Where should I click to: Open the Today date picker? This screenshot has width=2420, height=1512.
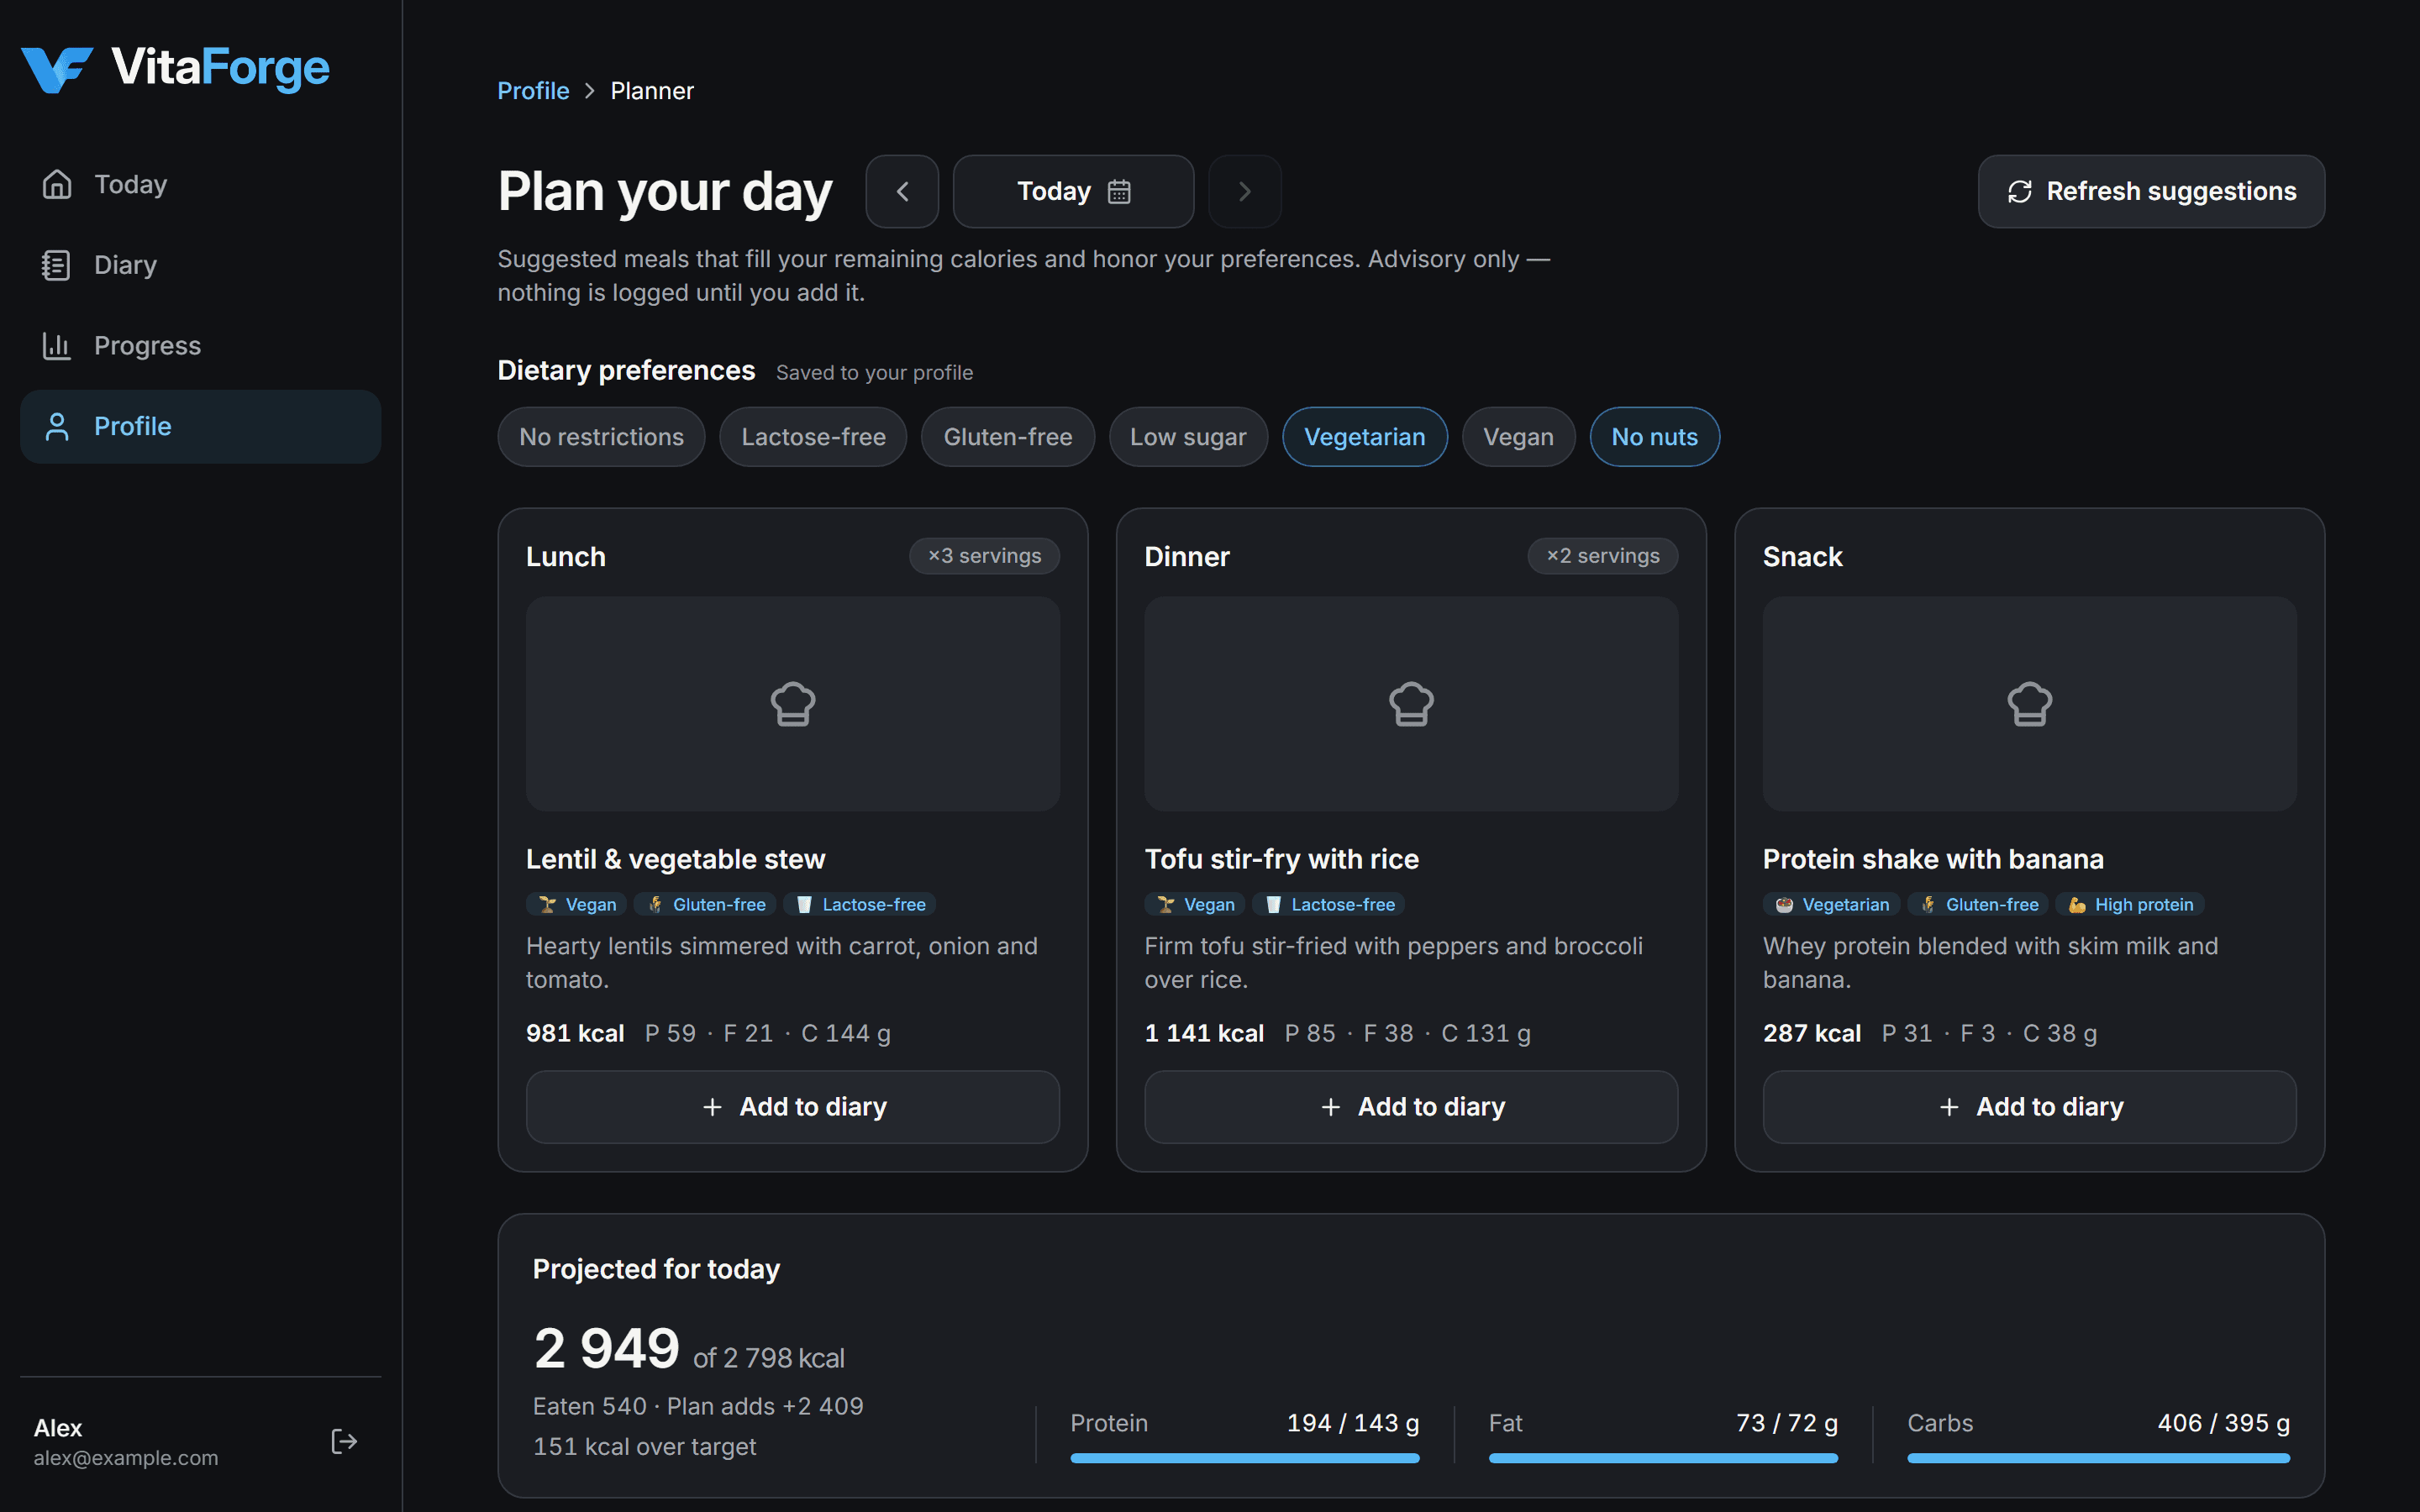[1073, 191]
